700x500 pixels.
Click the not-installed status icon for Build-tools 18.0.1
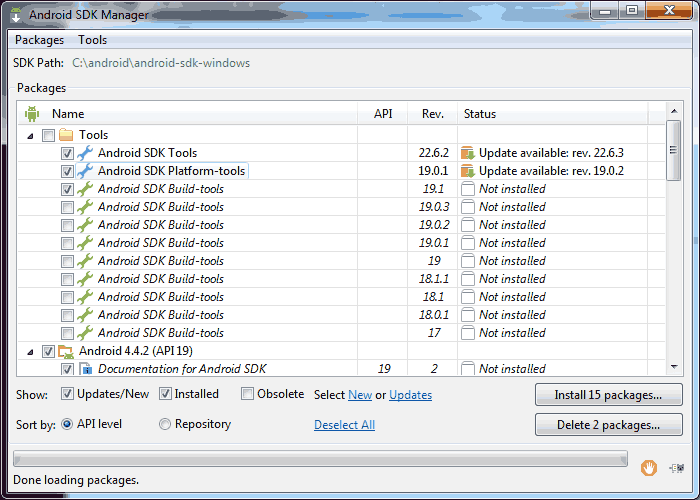pos(467,315)
